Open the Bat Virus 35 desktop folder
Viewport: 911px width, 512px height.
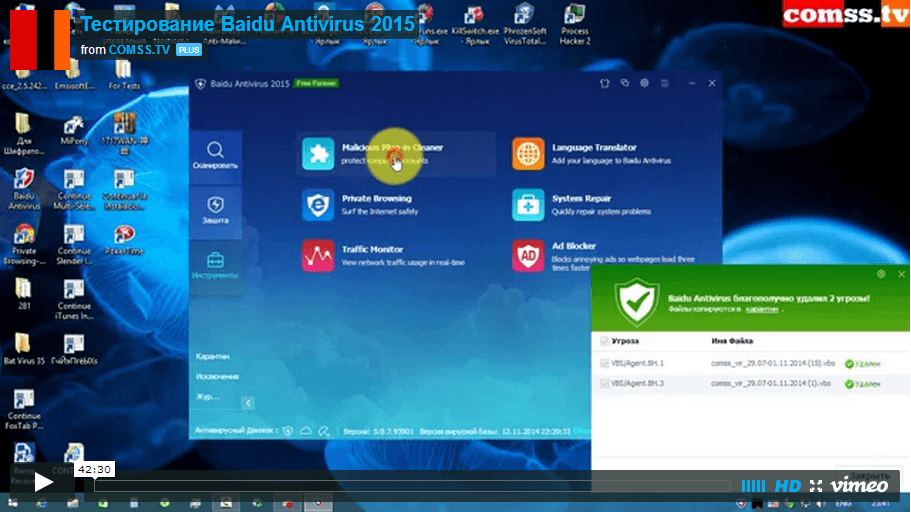24,349
